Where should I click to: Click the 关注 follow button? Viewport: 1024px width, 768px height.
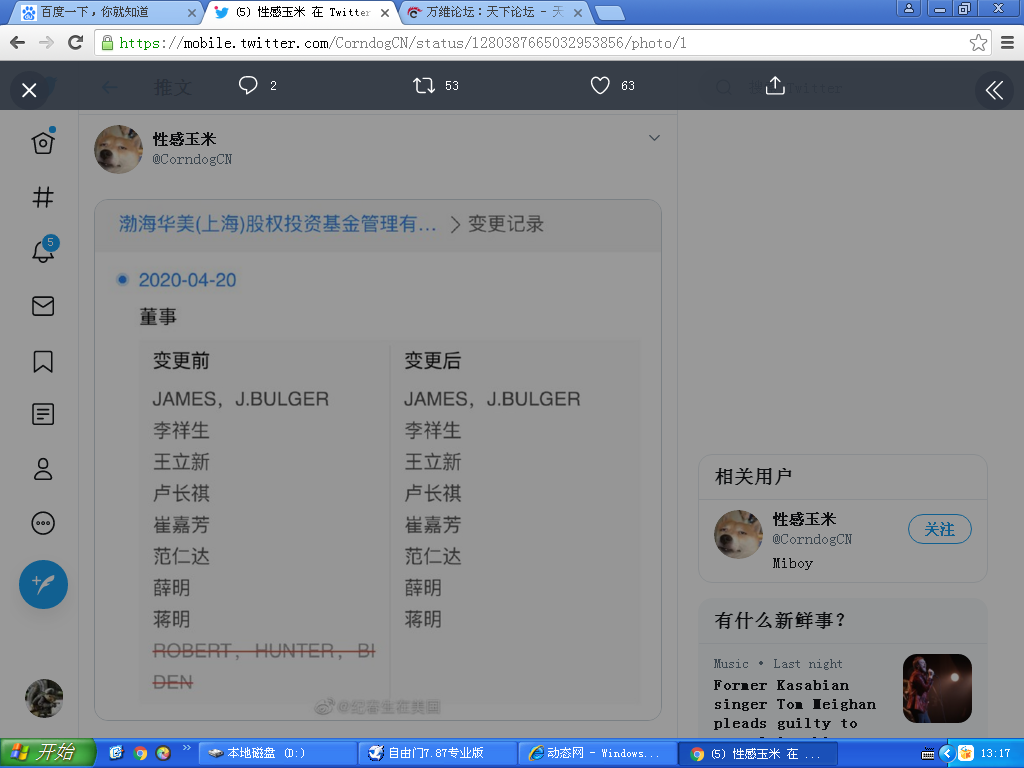939,529
